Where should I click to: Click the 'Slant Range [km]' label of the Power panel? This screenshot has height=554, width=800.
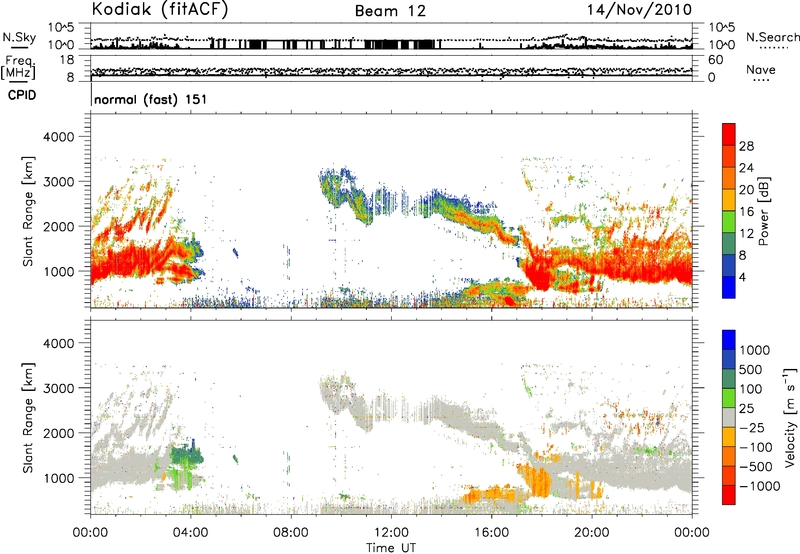(x=28, y=211)
